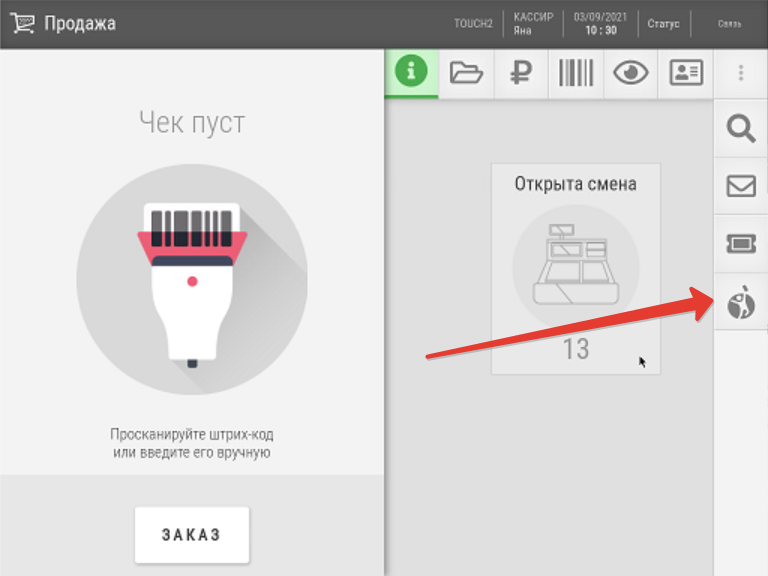The image size is (768, 576).
Task: Click the shopping cart icon by Продажа
Action: pos(23,23)
